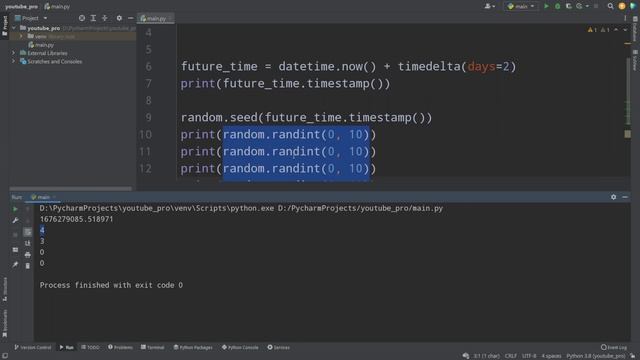Viewport: 640px width, 360px height.
Task: Click UTF-8 encoding in status bar
Action: [x=529, y=356]
